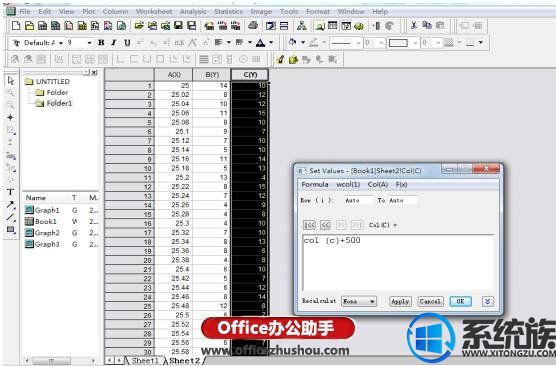556x366 pixels.
Task: Open the F(x) menu in Set Values
Action: [401, 184]
